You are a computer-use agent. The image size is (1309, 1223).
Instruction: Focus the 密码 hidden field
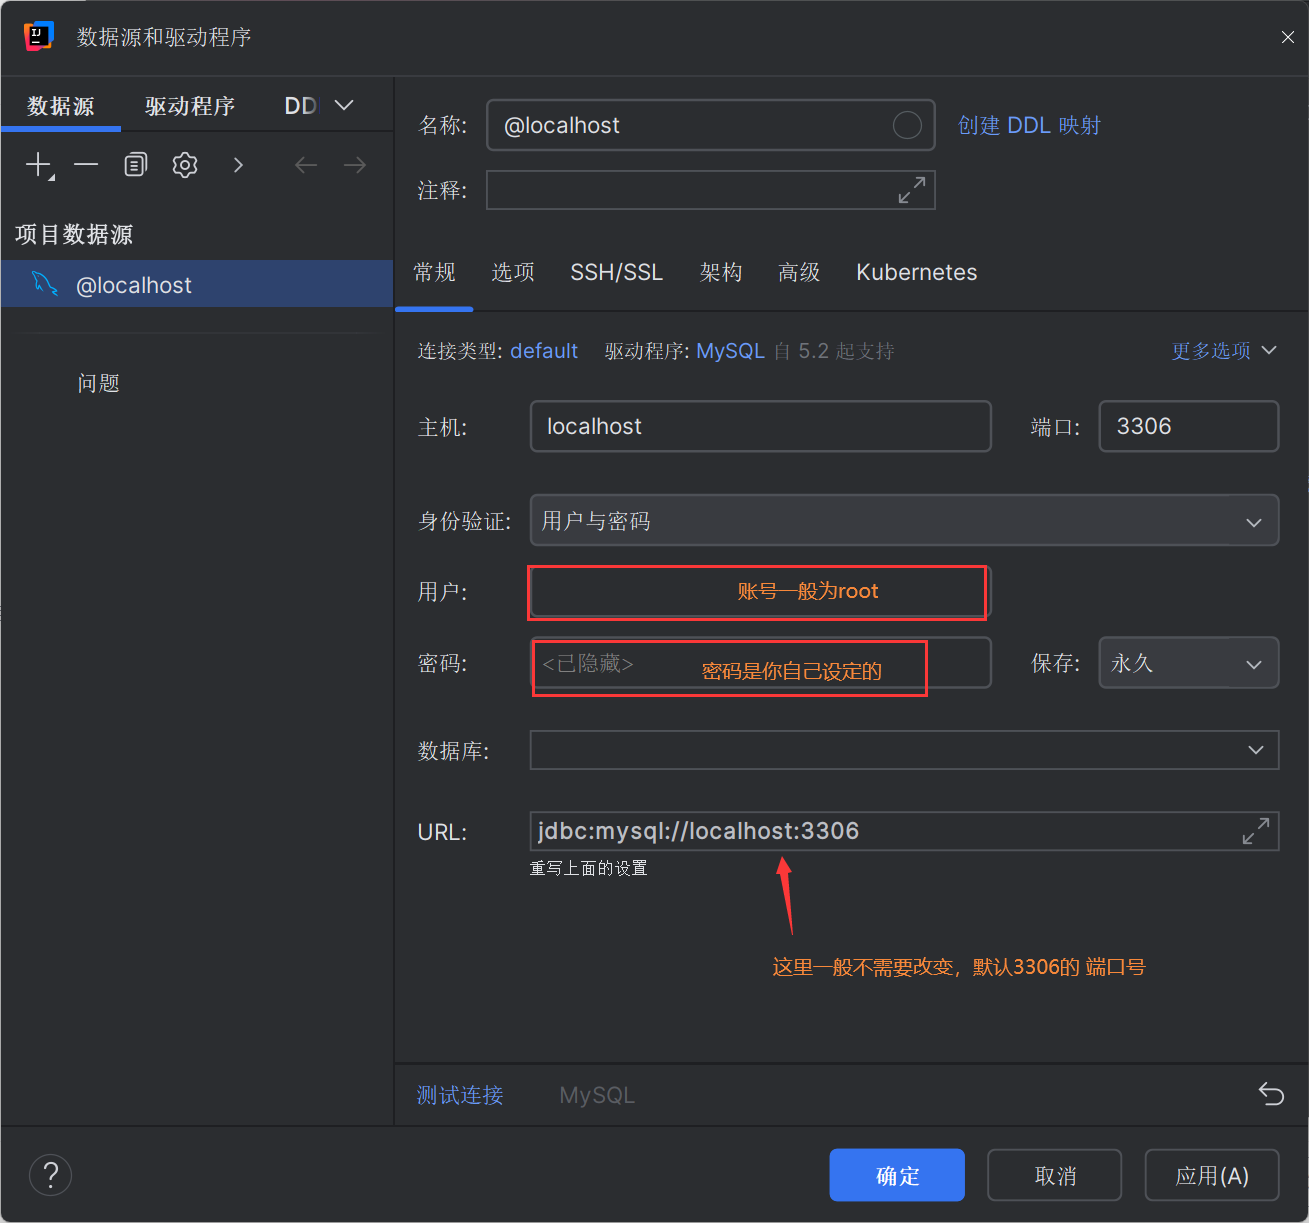pos(760,663)
